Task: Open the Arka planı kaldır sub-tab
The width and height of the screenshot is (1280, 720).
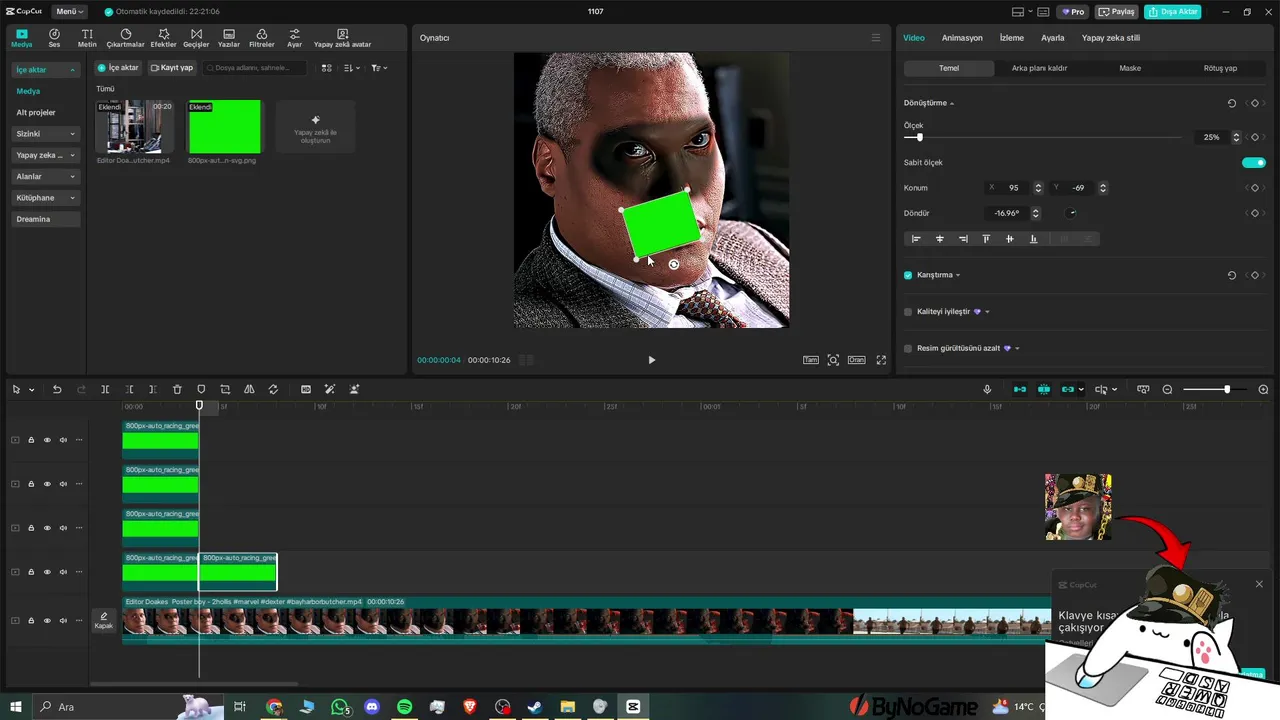Action: point(1039,68)
